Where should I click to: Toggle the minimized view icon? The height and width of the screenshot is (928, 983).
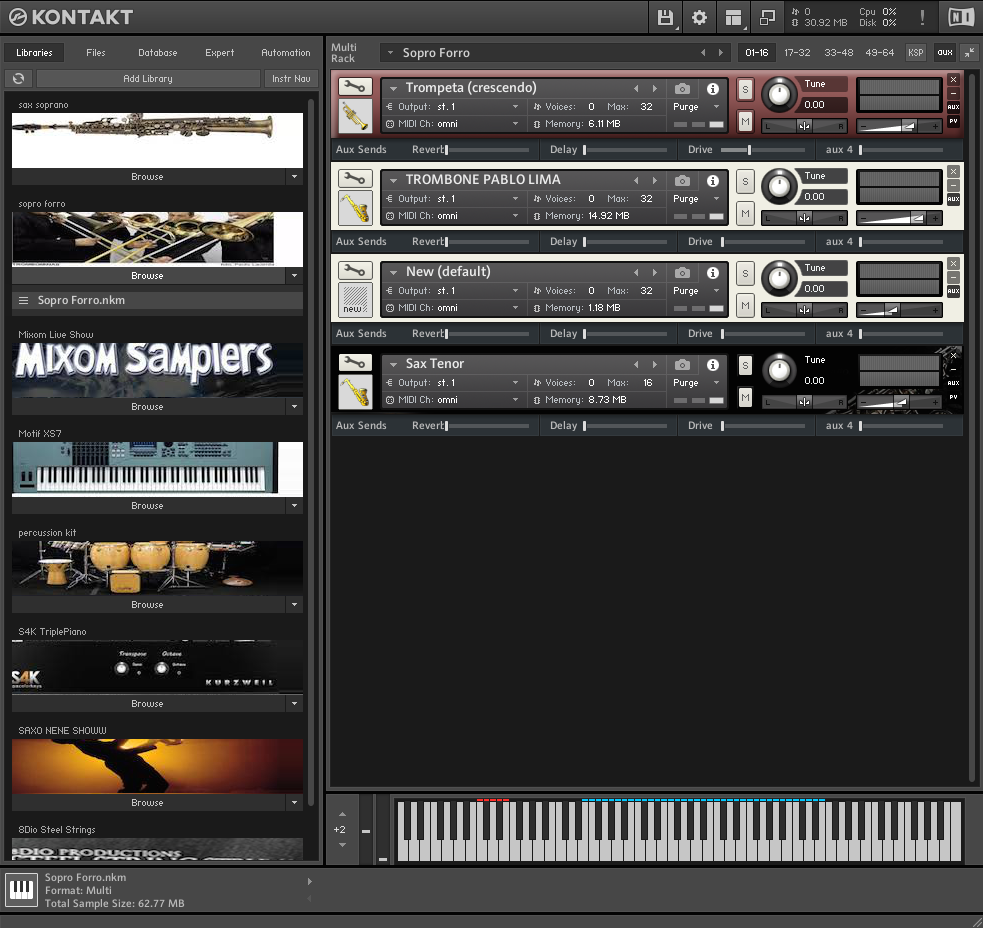tap(767, 17)
